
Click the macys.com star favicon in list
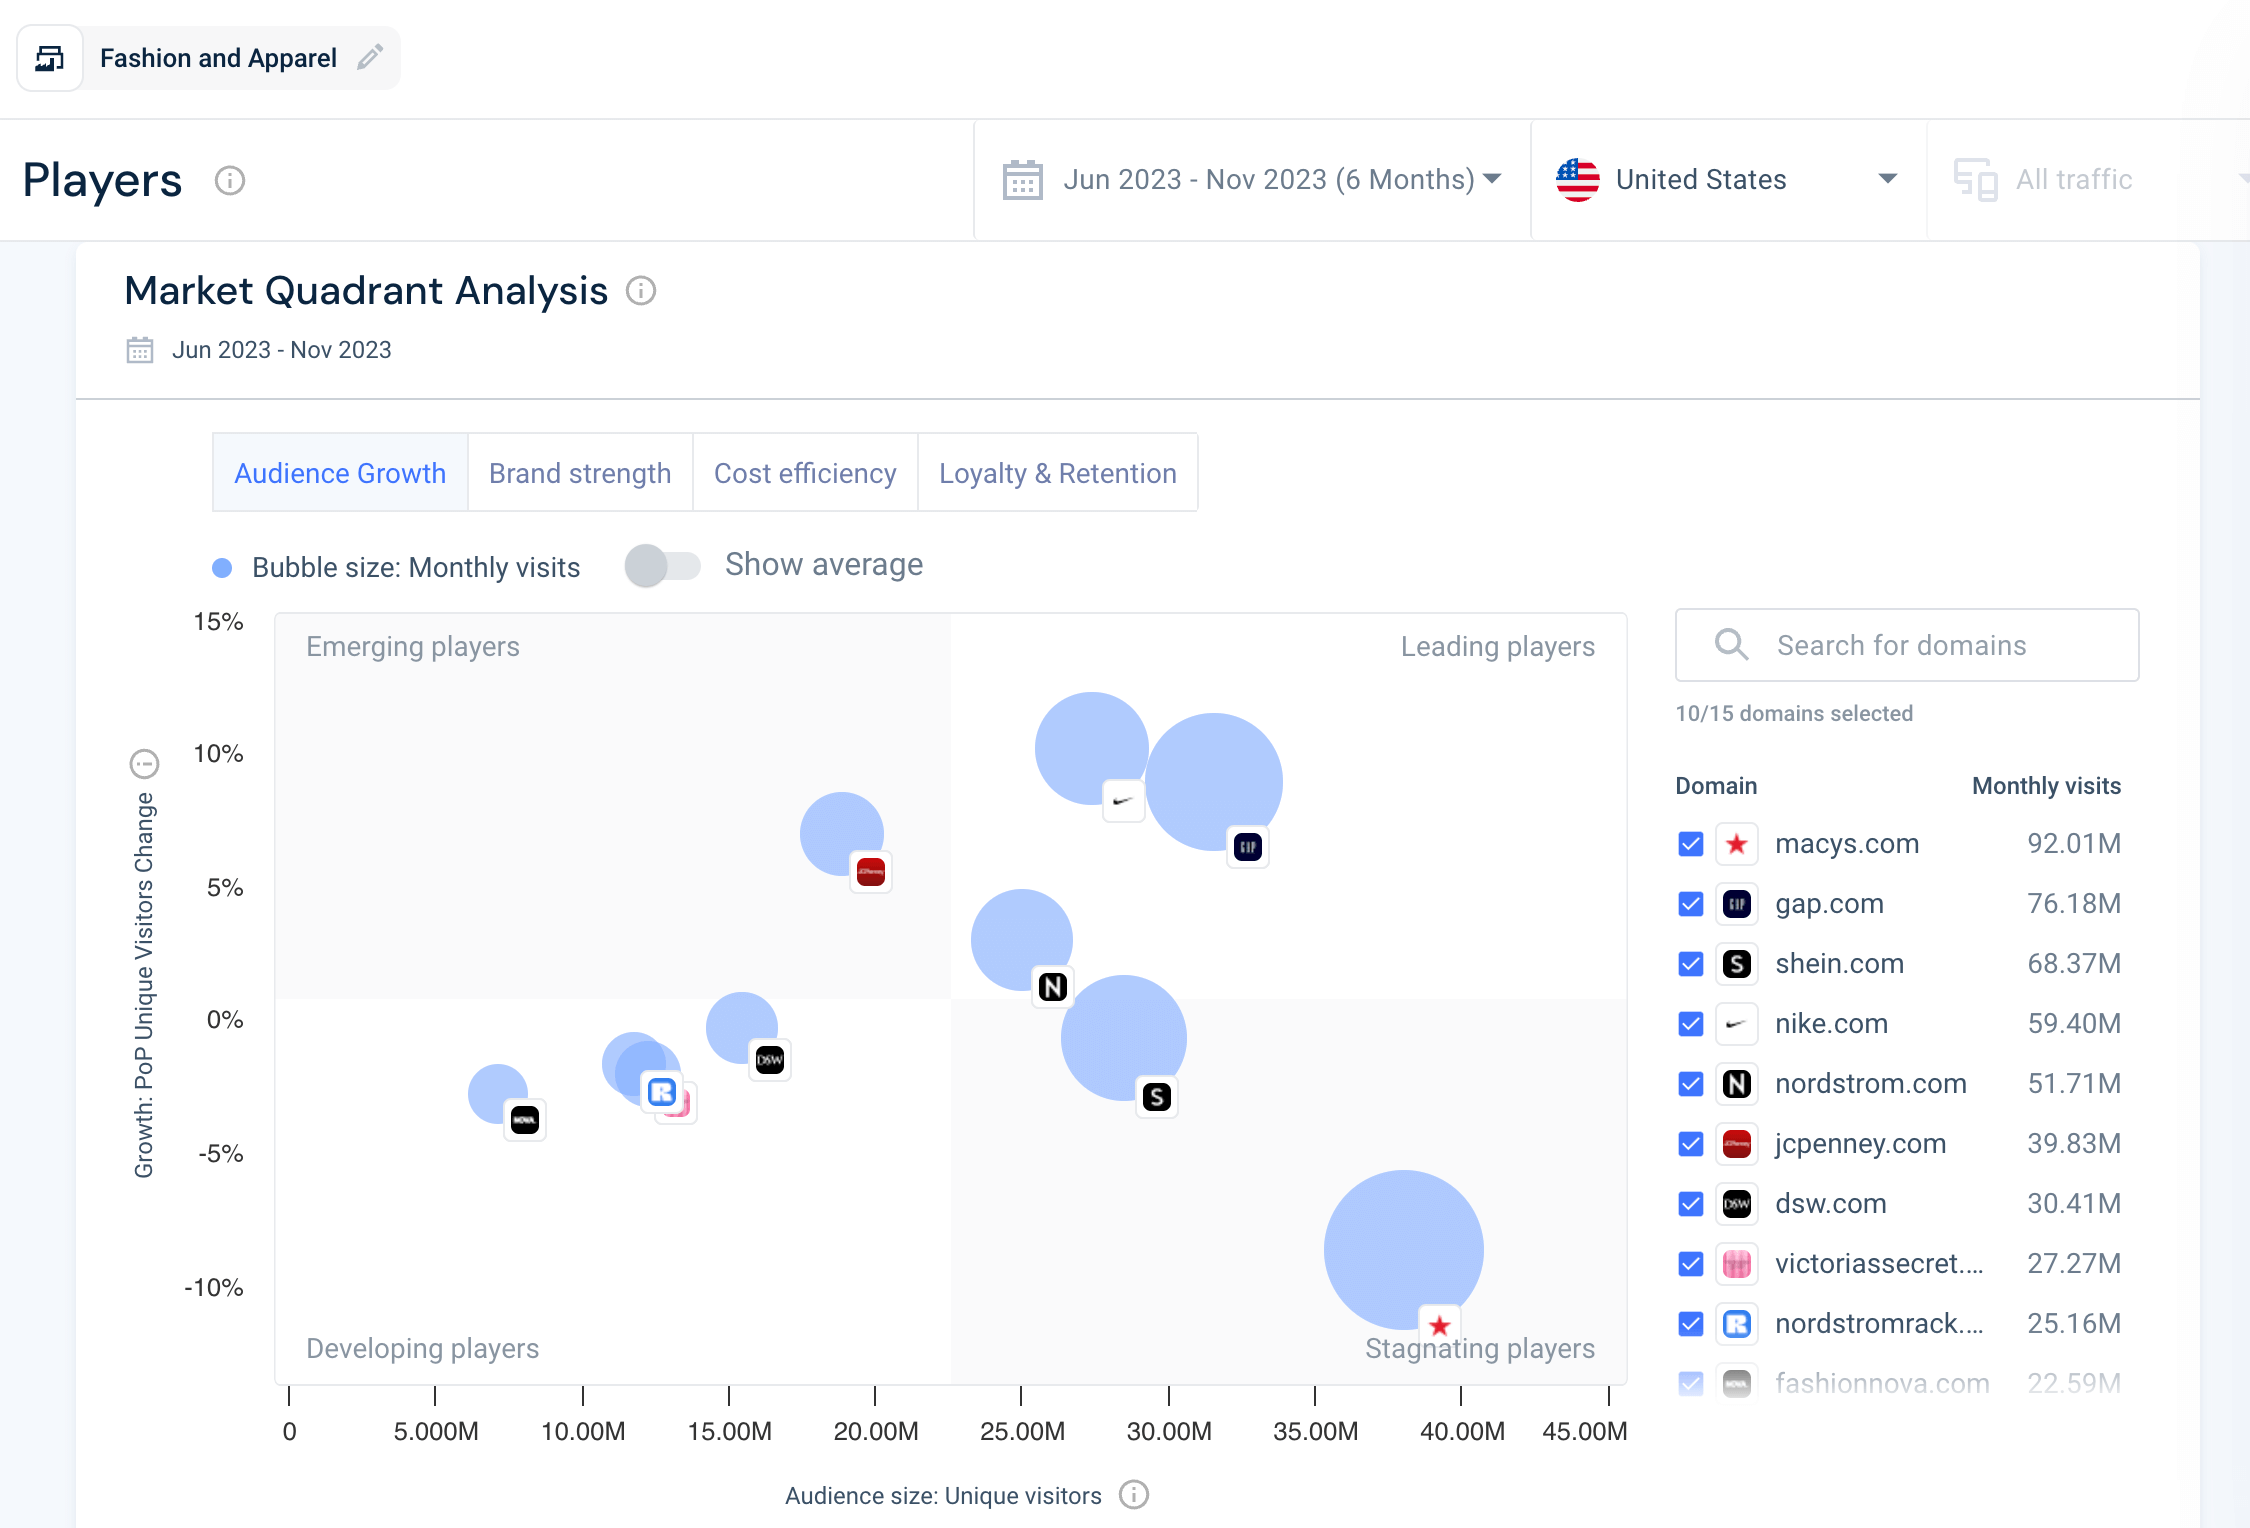point(1737,844)
